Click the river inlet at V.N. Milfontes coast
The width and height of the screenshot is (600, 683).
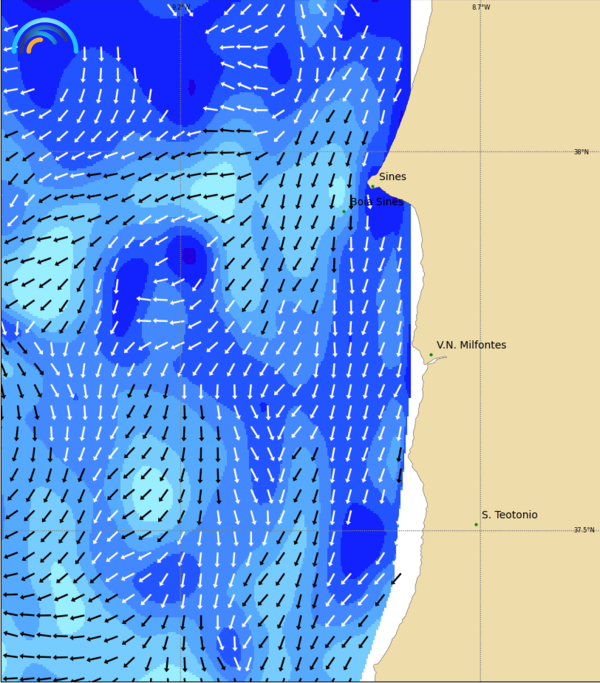435,361
